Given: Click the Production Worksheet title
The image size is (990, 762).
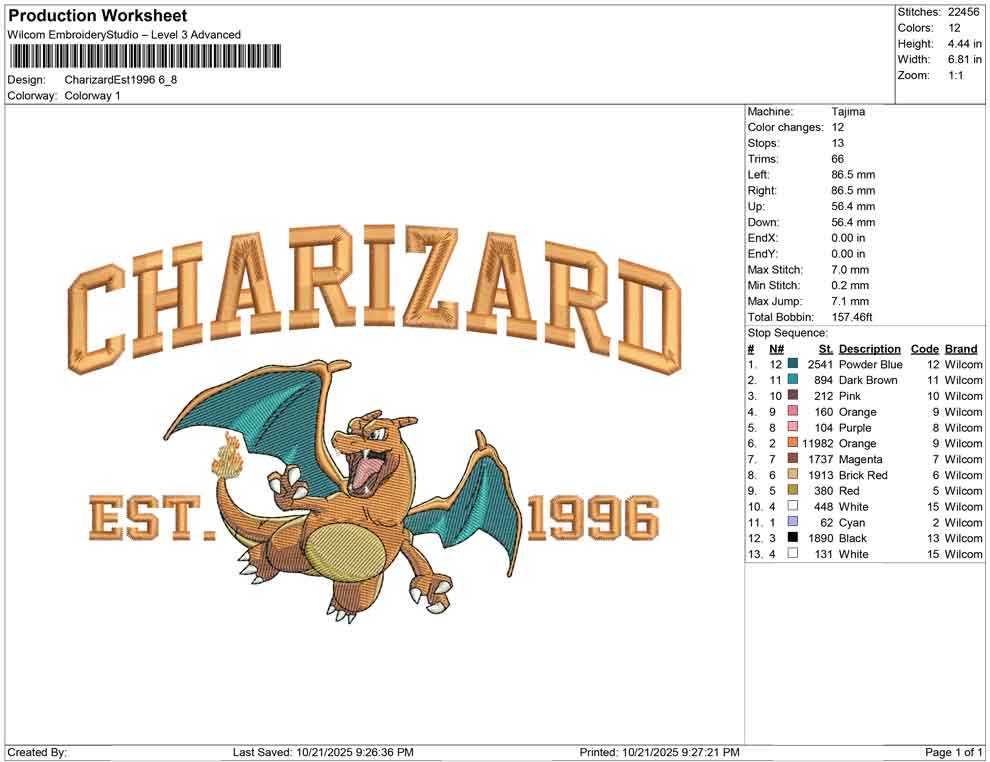Looking at the screenshot, I should point(98,15).
